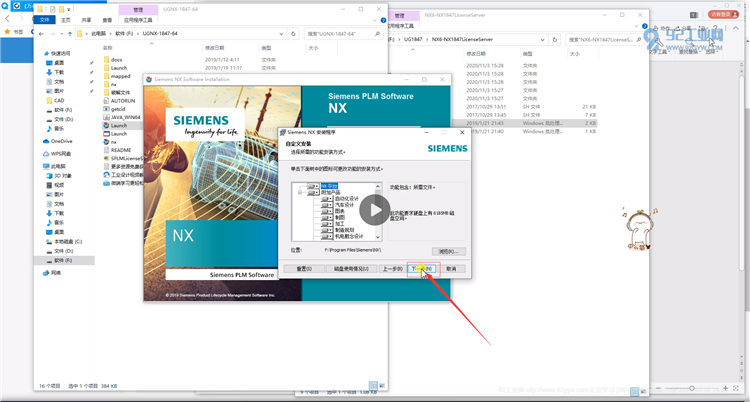Open the 查看 ribbon tab
750x402 pixels.
click(107, 20)
